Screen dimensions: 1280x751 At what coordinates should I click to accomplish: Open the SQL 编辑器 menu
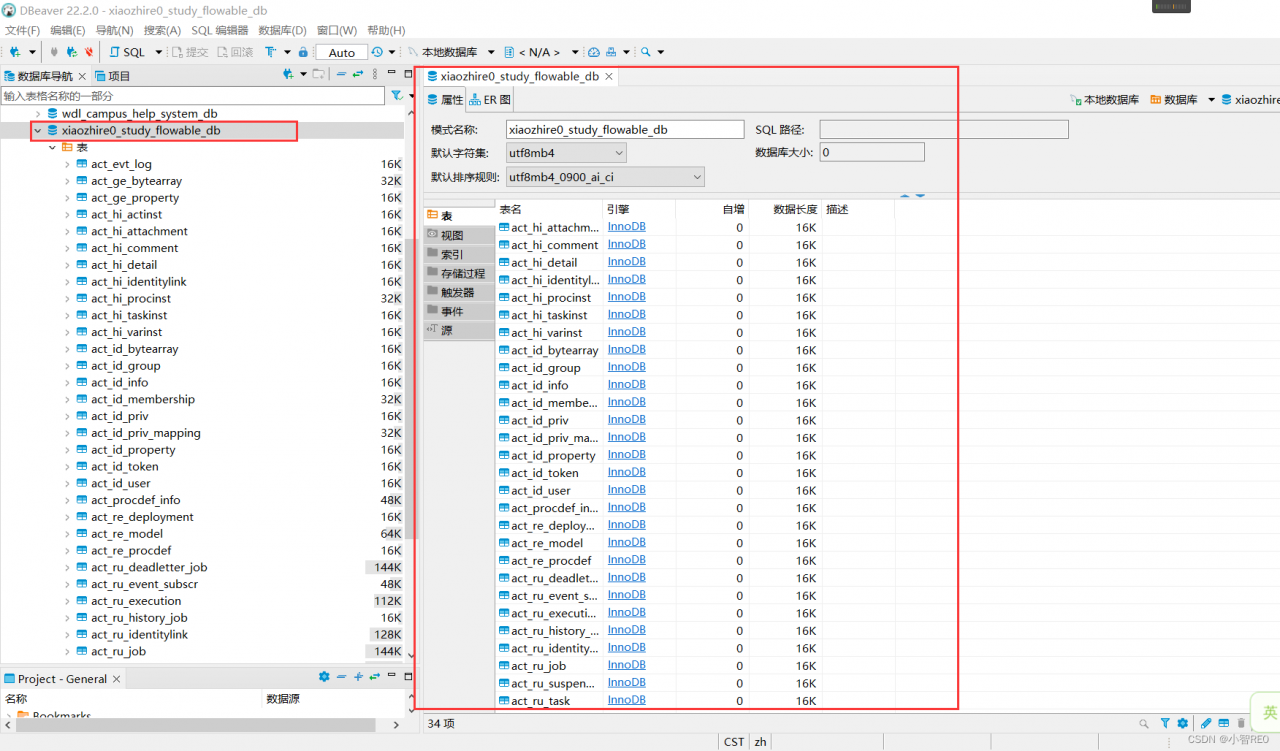point(219,30)
